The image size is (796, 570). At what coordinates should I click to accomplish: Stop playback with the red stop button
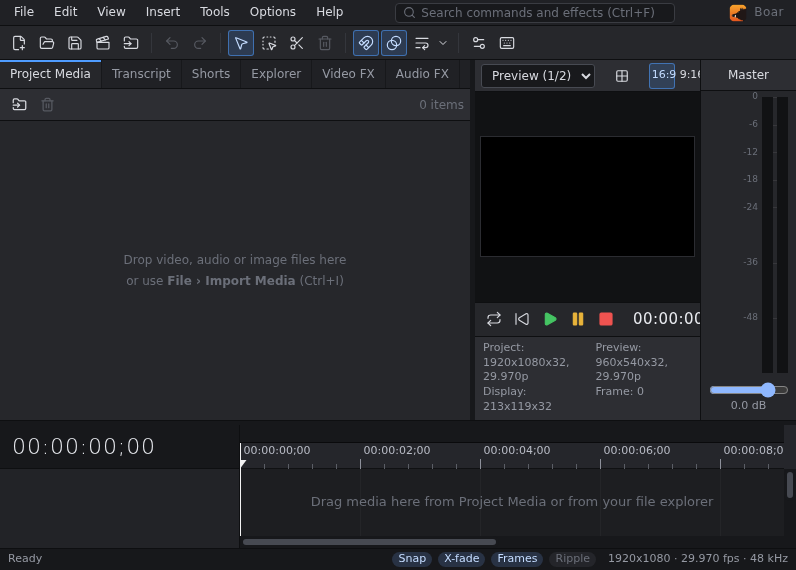click(606, 319)
